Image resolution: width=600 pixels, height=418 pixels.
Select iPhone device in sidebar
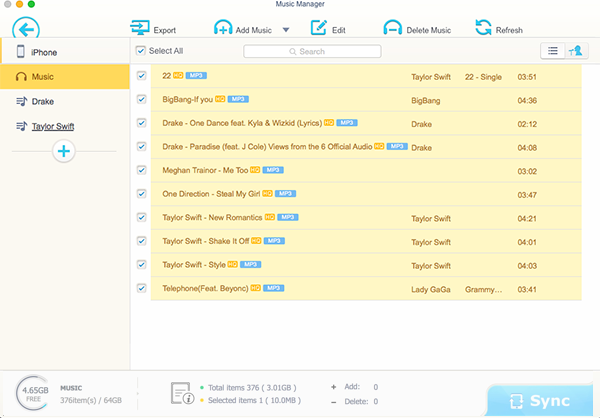pyautogui.click(x=45, y=50)
